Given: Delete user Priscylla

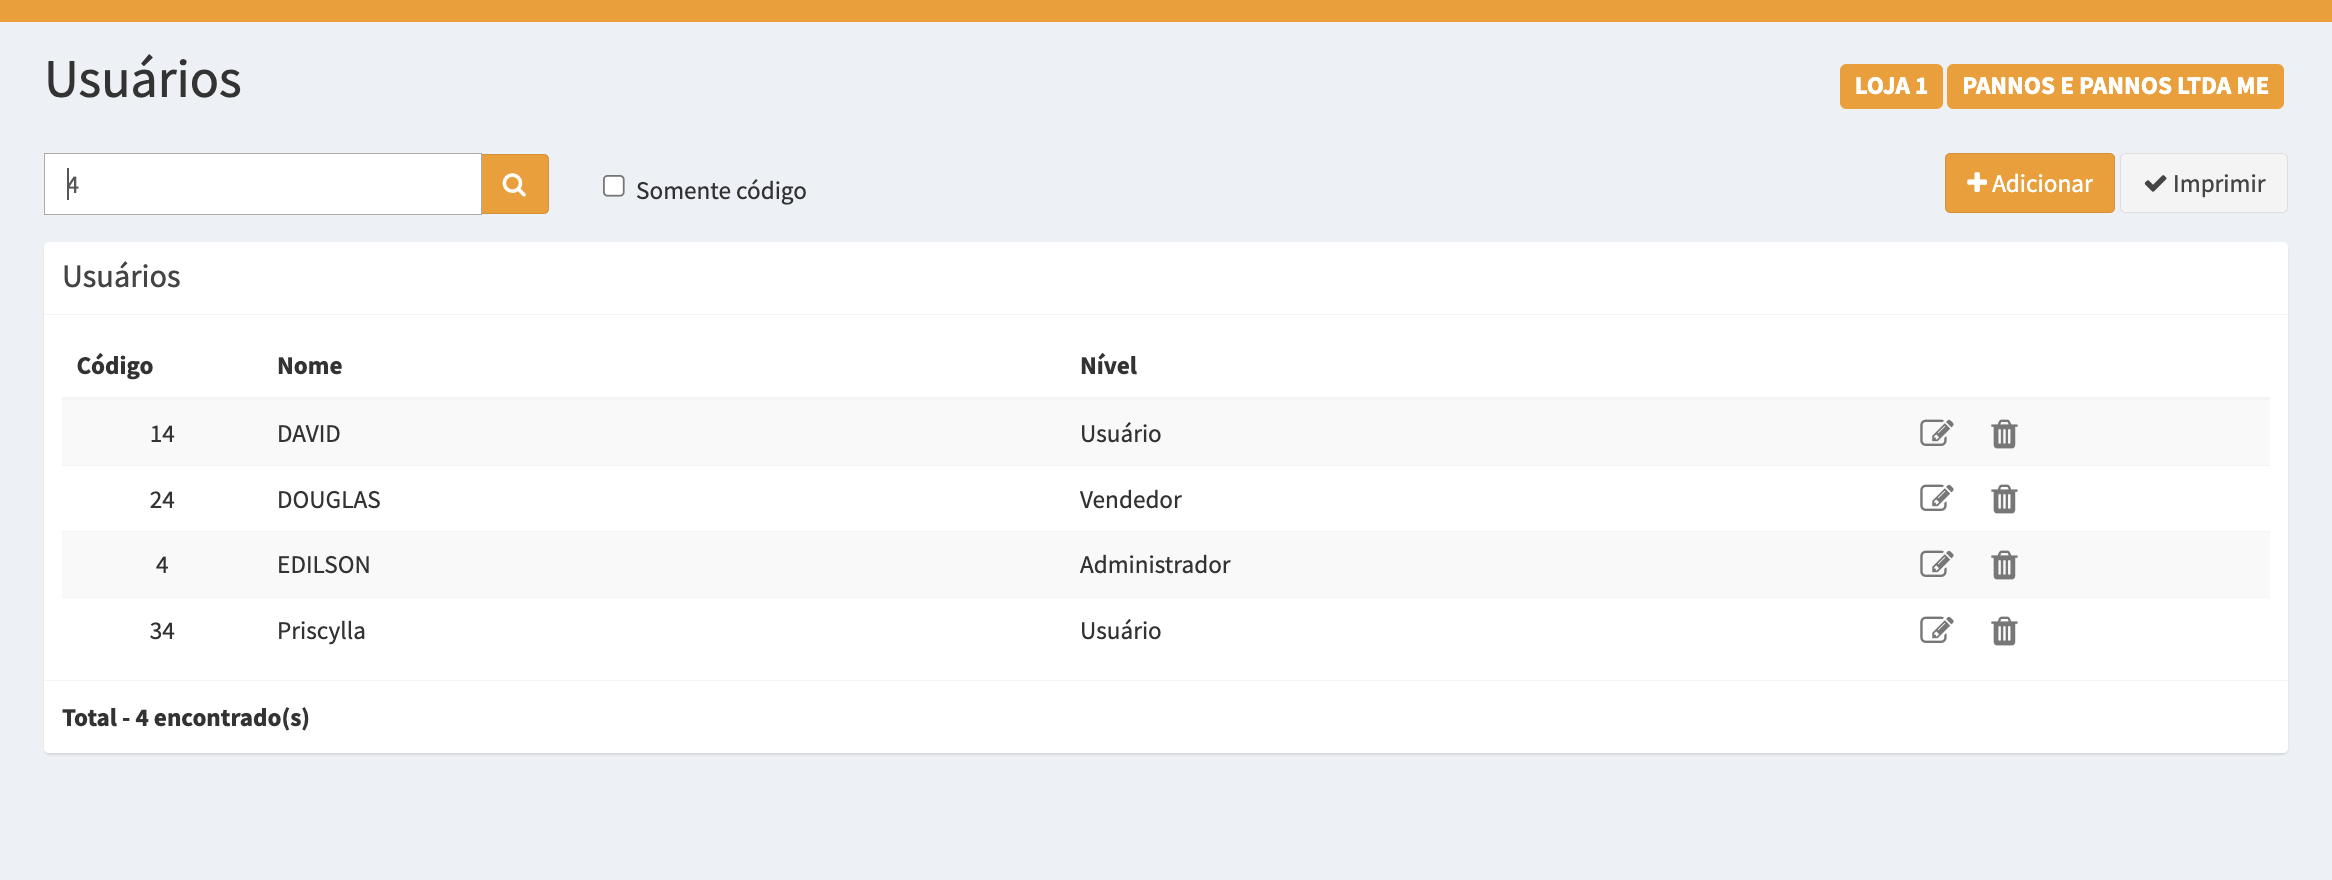Looking at the screenshot, I should coord(2004,631).
